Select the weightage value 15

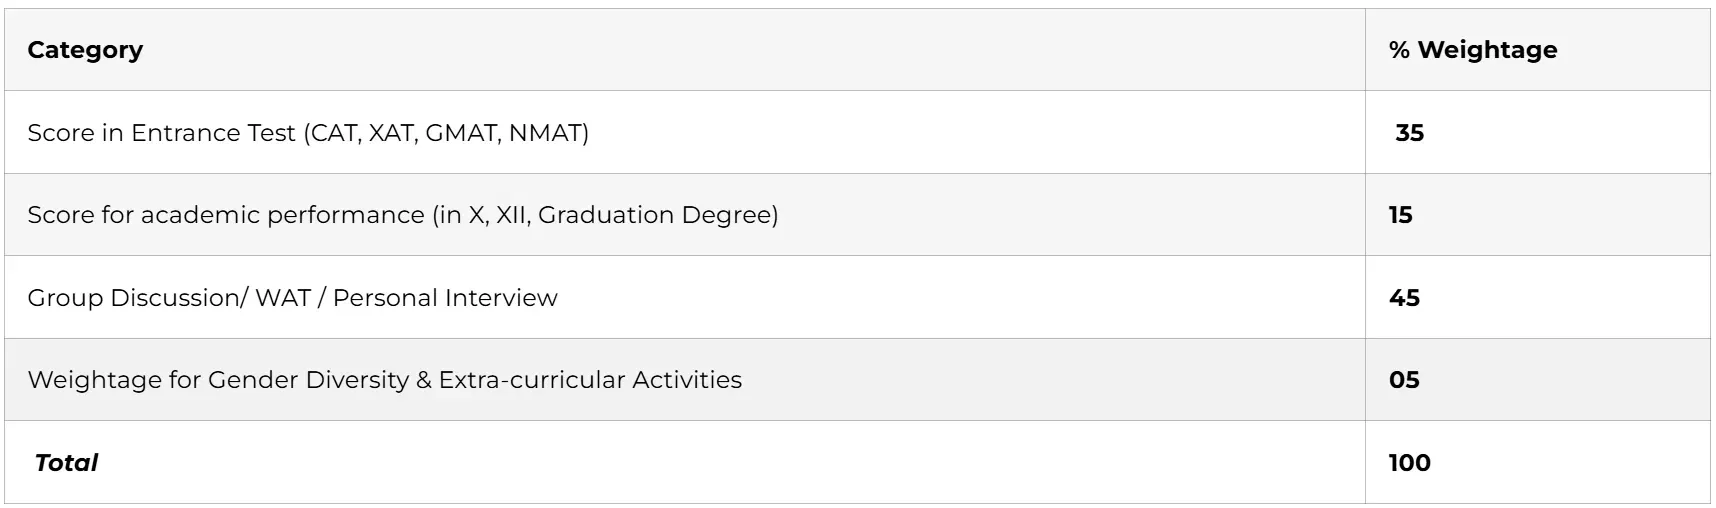click(1400, 215)
